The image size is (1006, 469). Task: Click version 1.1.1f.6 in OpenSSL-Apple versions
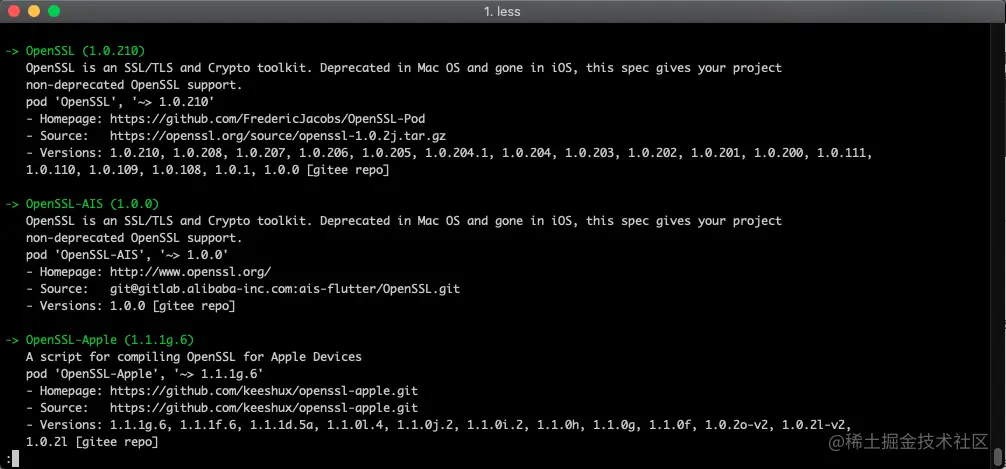208,425
